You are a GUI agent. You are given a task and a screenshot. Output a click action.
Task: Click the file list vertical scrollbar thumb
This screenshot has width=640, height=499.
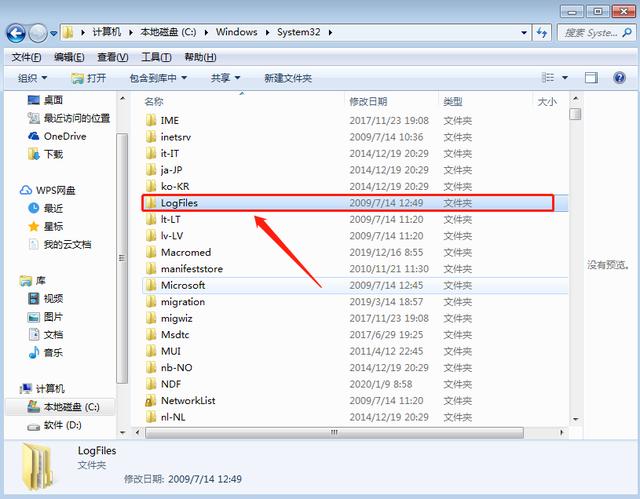576,114
